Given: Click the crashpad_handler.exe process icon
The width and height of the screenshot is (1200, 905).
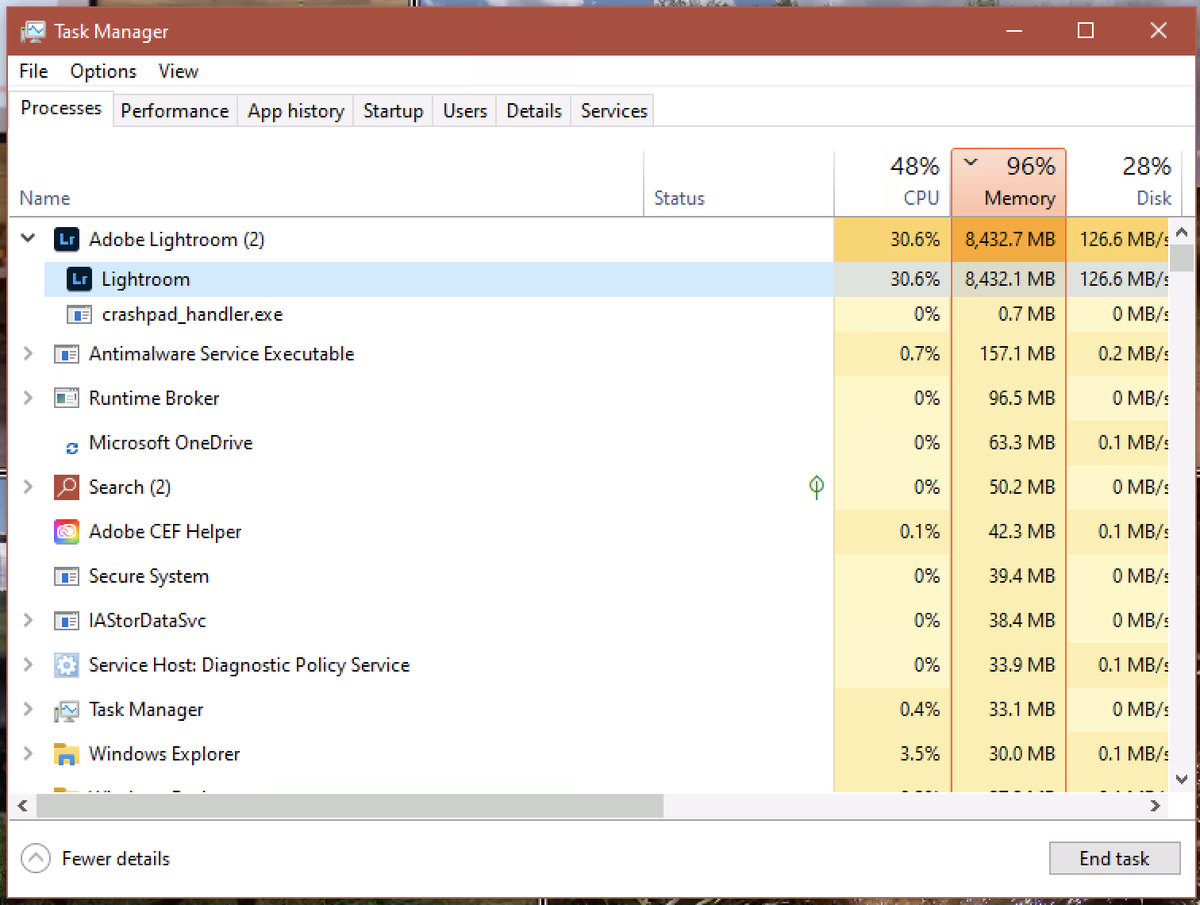Looking at the screenshot, I should click(x=79, y=315).
